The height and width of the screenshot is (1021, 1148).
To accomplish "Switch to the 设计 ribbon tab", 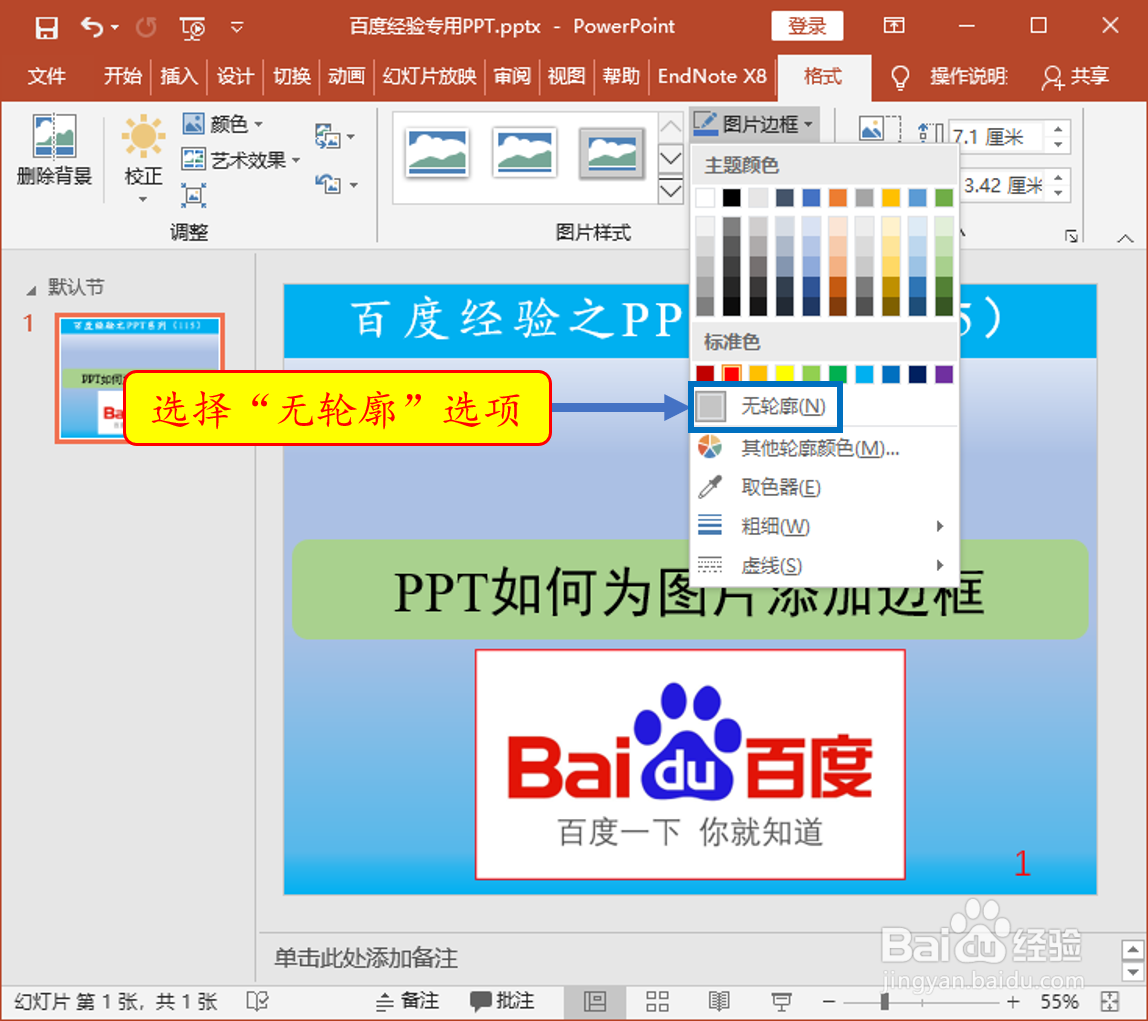I will (235, 76).
